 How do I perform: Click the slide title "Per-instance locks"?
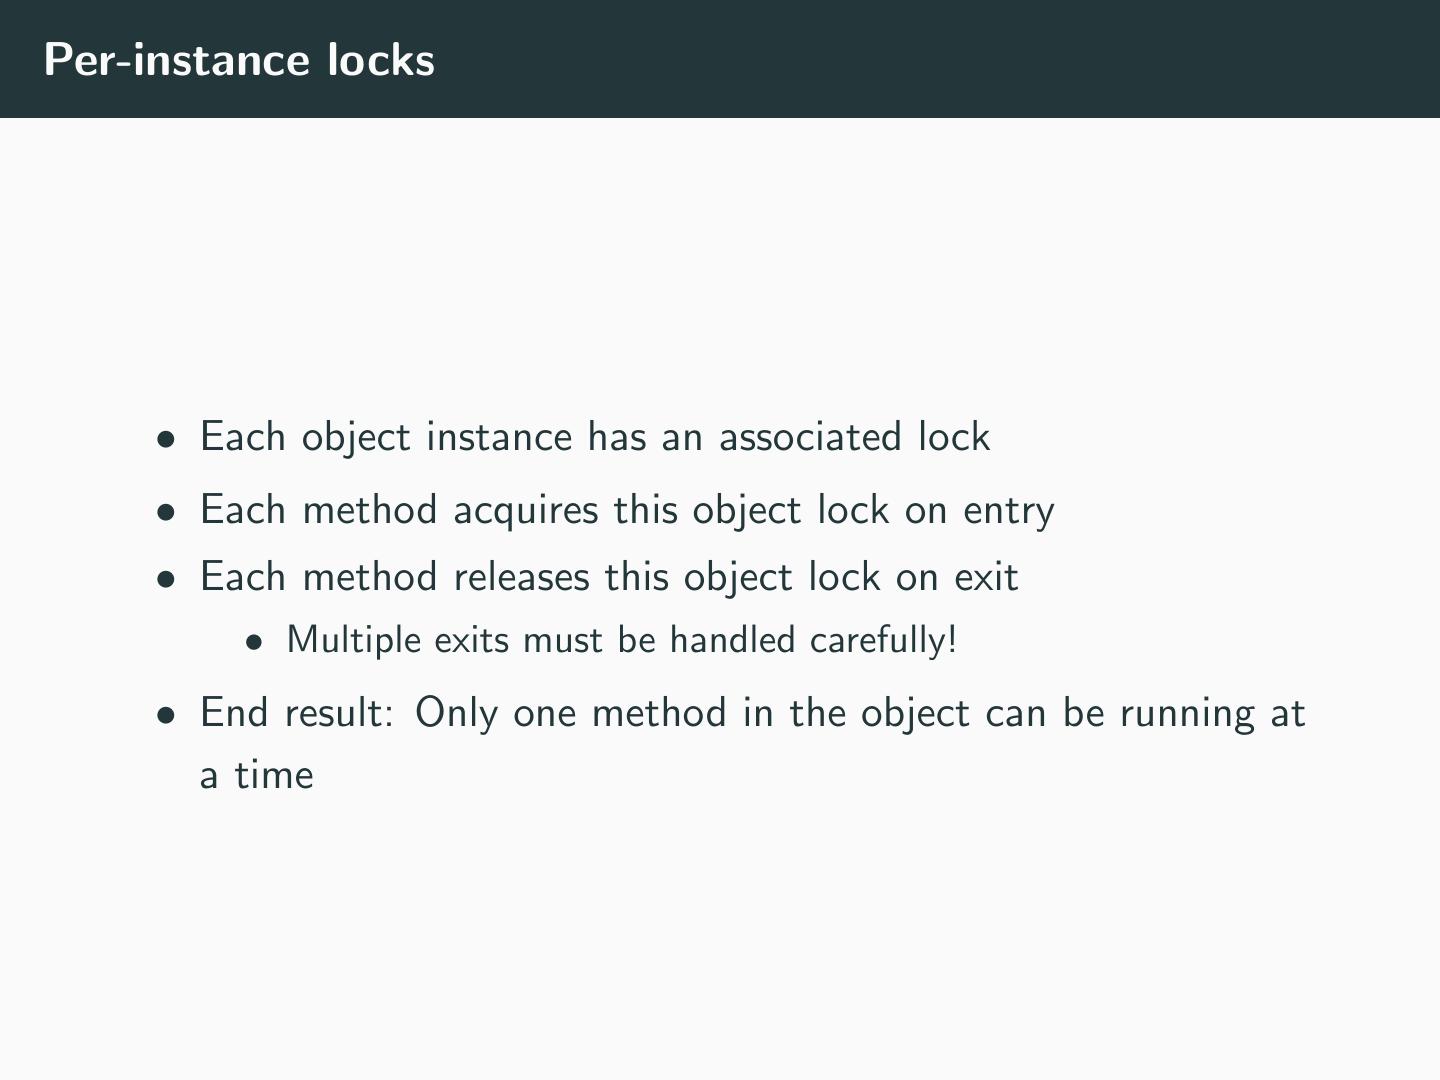click(x=239, y=60)
